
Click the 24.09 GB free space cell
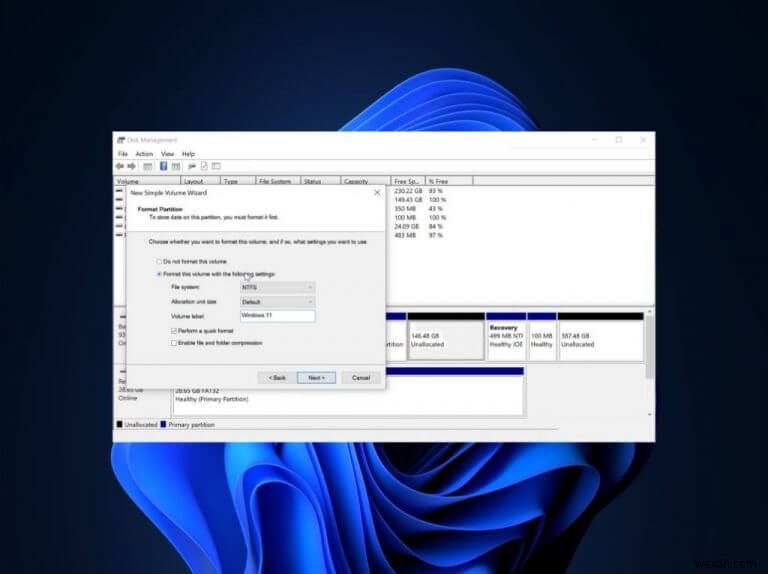[x=407, y=226]
